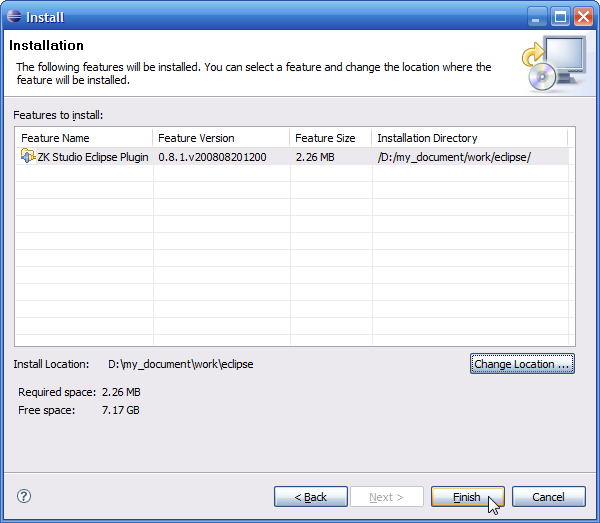Screen dimensions: 600x523
Task: Select the ZK Studio Eclipse Plugin row
Action: [292, 157]
